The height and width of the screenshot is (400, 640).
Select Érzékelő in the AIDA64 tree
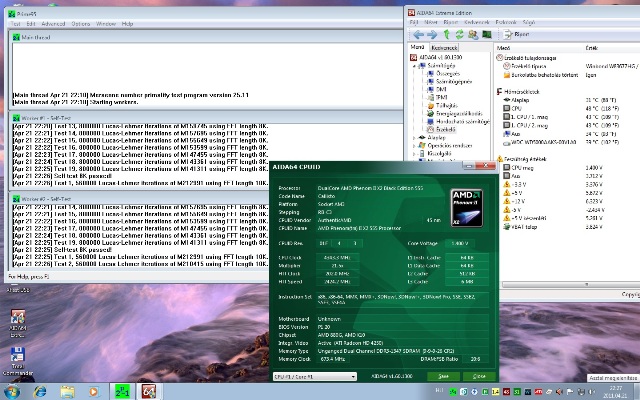coord(441,129)
